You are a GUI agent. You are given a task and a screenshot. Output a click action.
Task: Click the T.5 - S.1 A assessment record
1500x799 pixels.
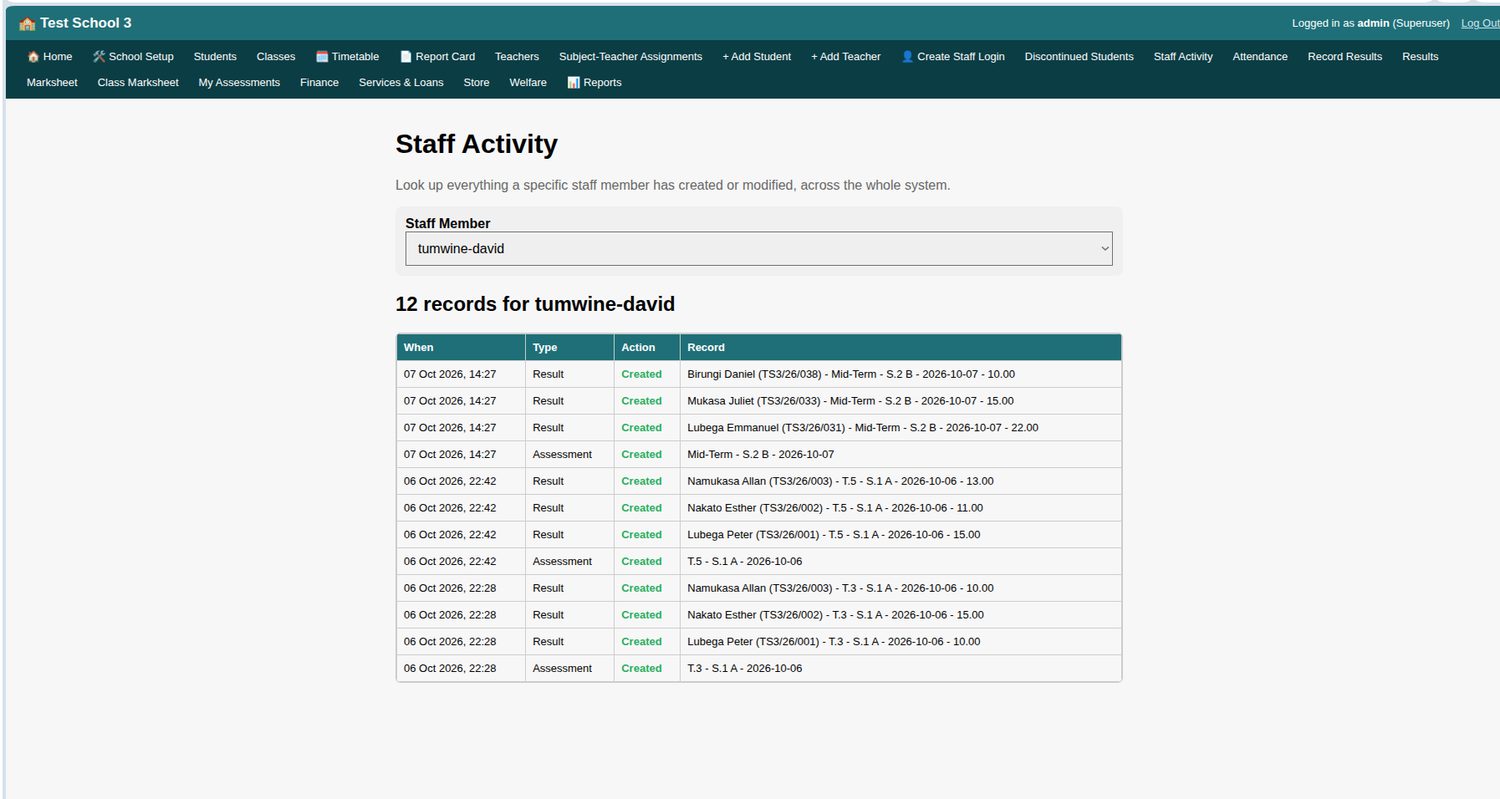click(745, 562)
